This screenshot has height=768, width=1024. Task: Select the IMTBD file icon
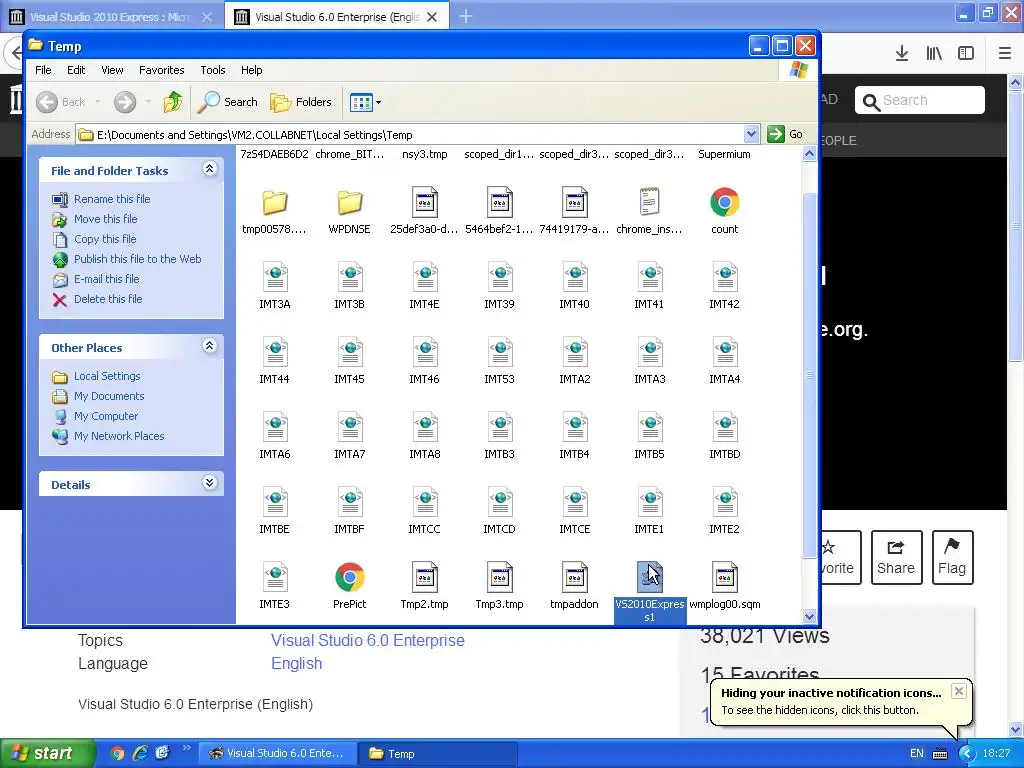coord(724,427)
